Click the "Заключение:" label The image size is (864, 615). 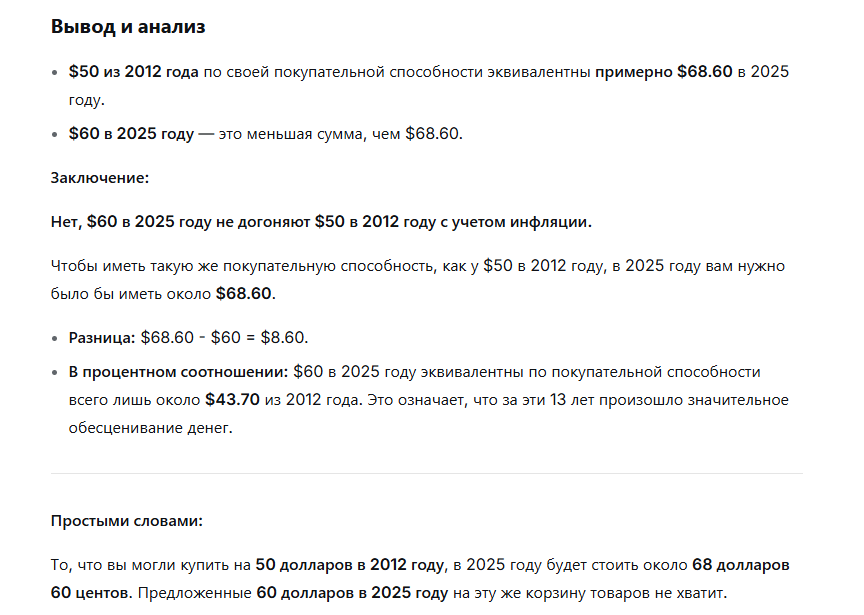click(100, 177)
